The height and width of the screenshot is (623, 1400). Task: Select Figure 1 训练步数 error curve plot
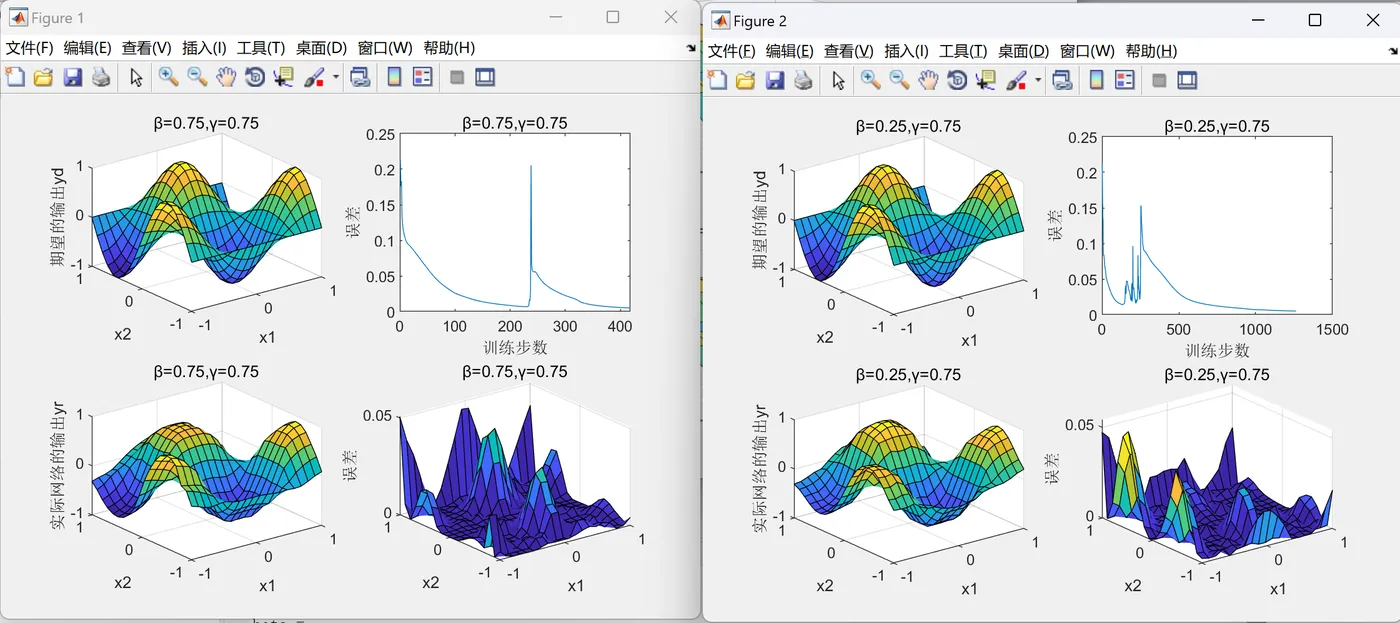tap(514, 223)
